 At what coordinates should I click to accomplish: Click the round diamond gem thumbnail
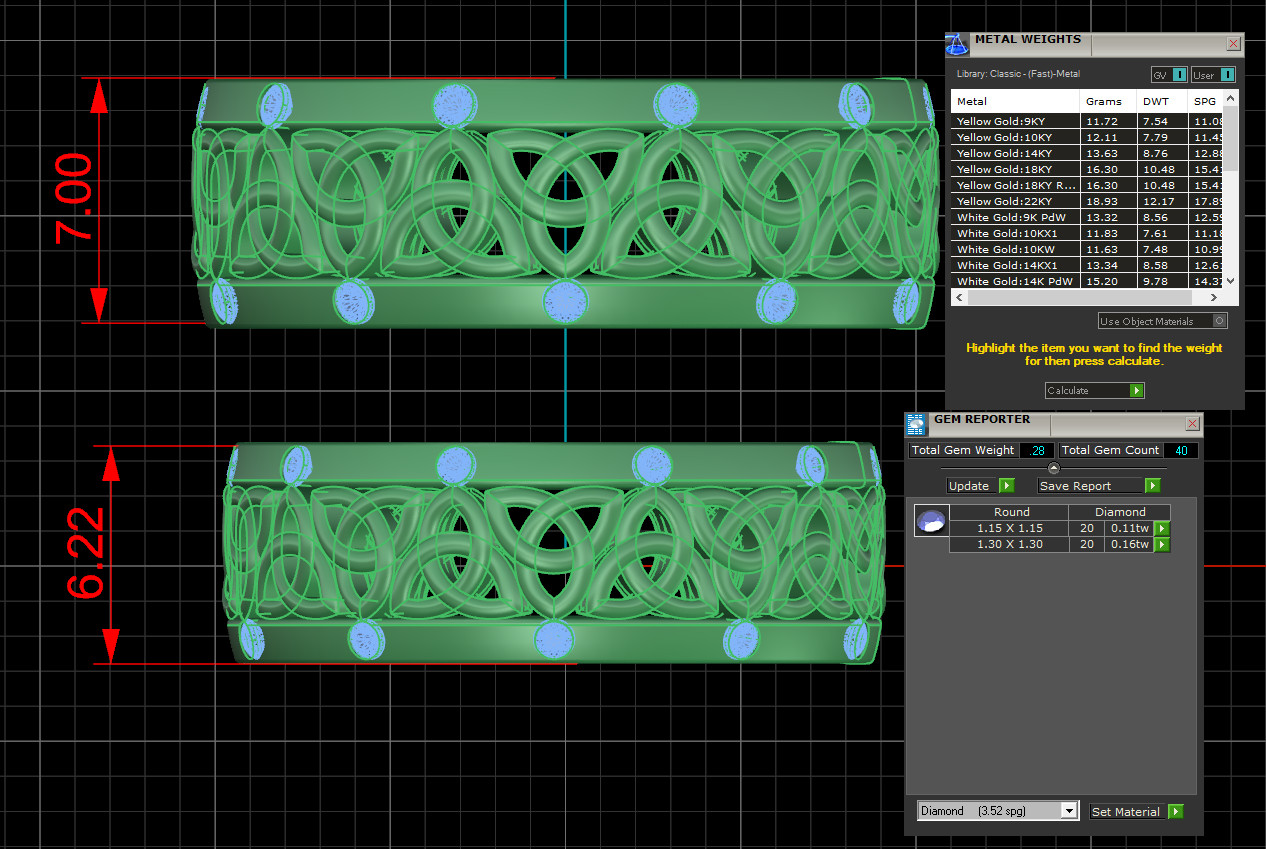[x=931, y=520]
